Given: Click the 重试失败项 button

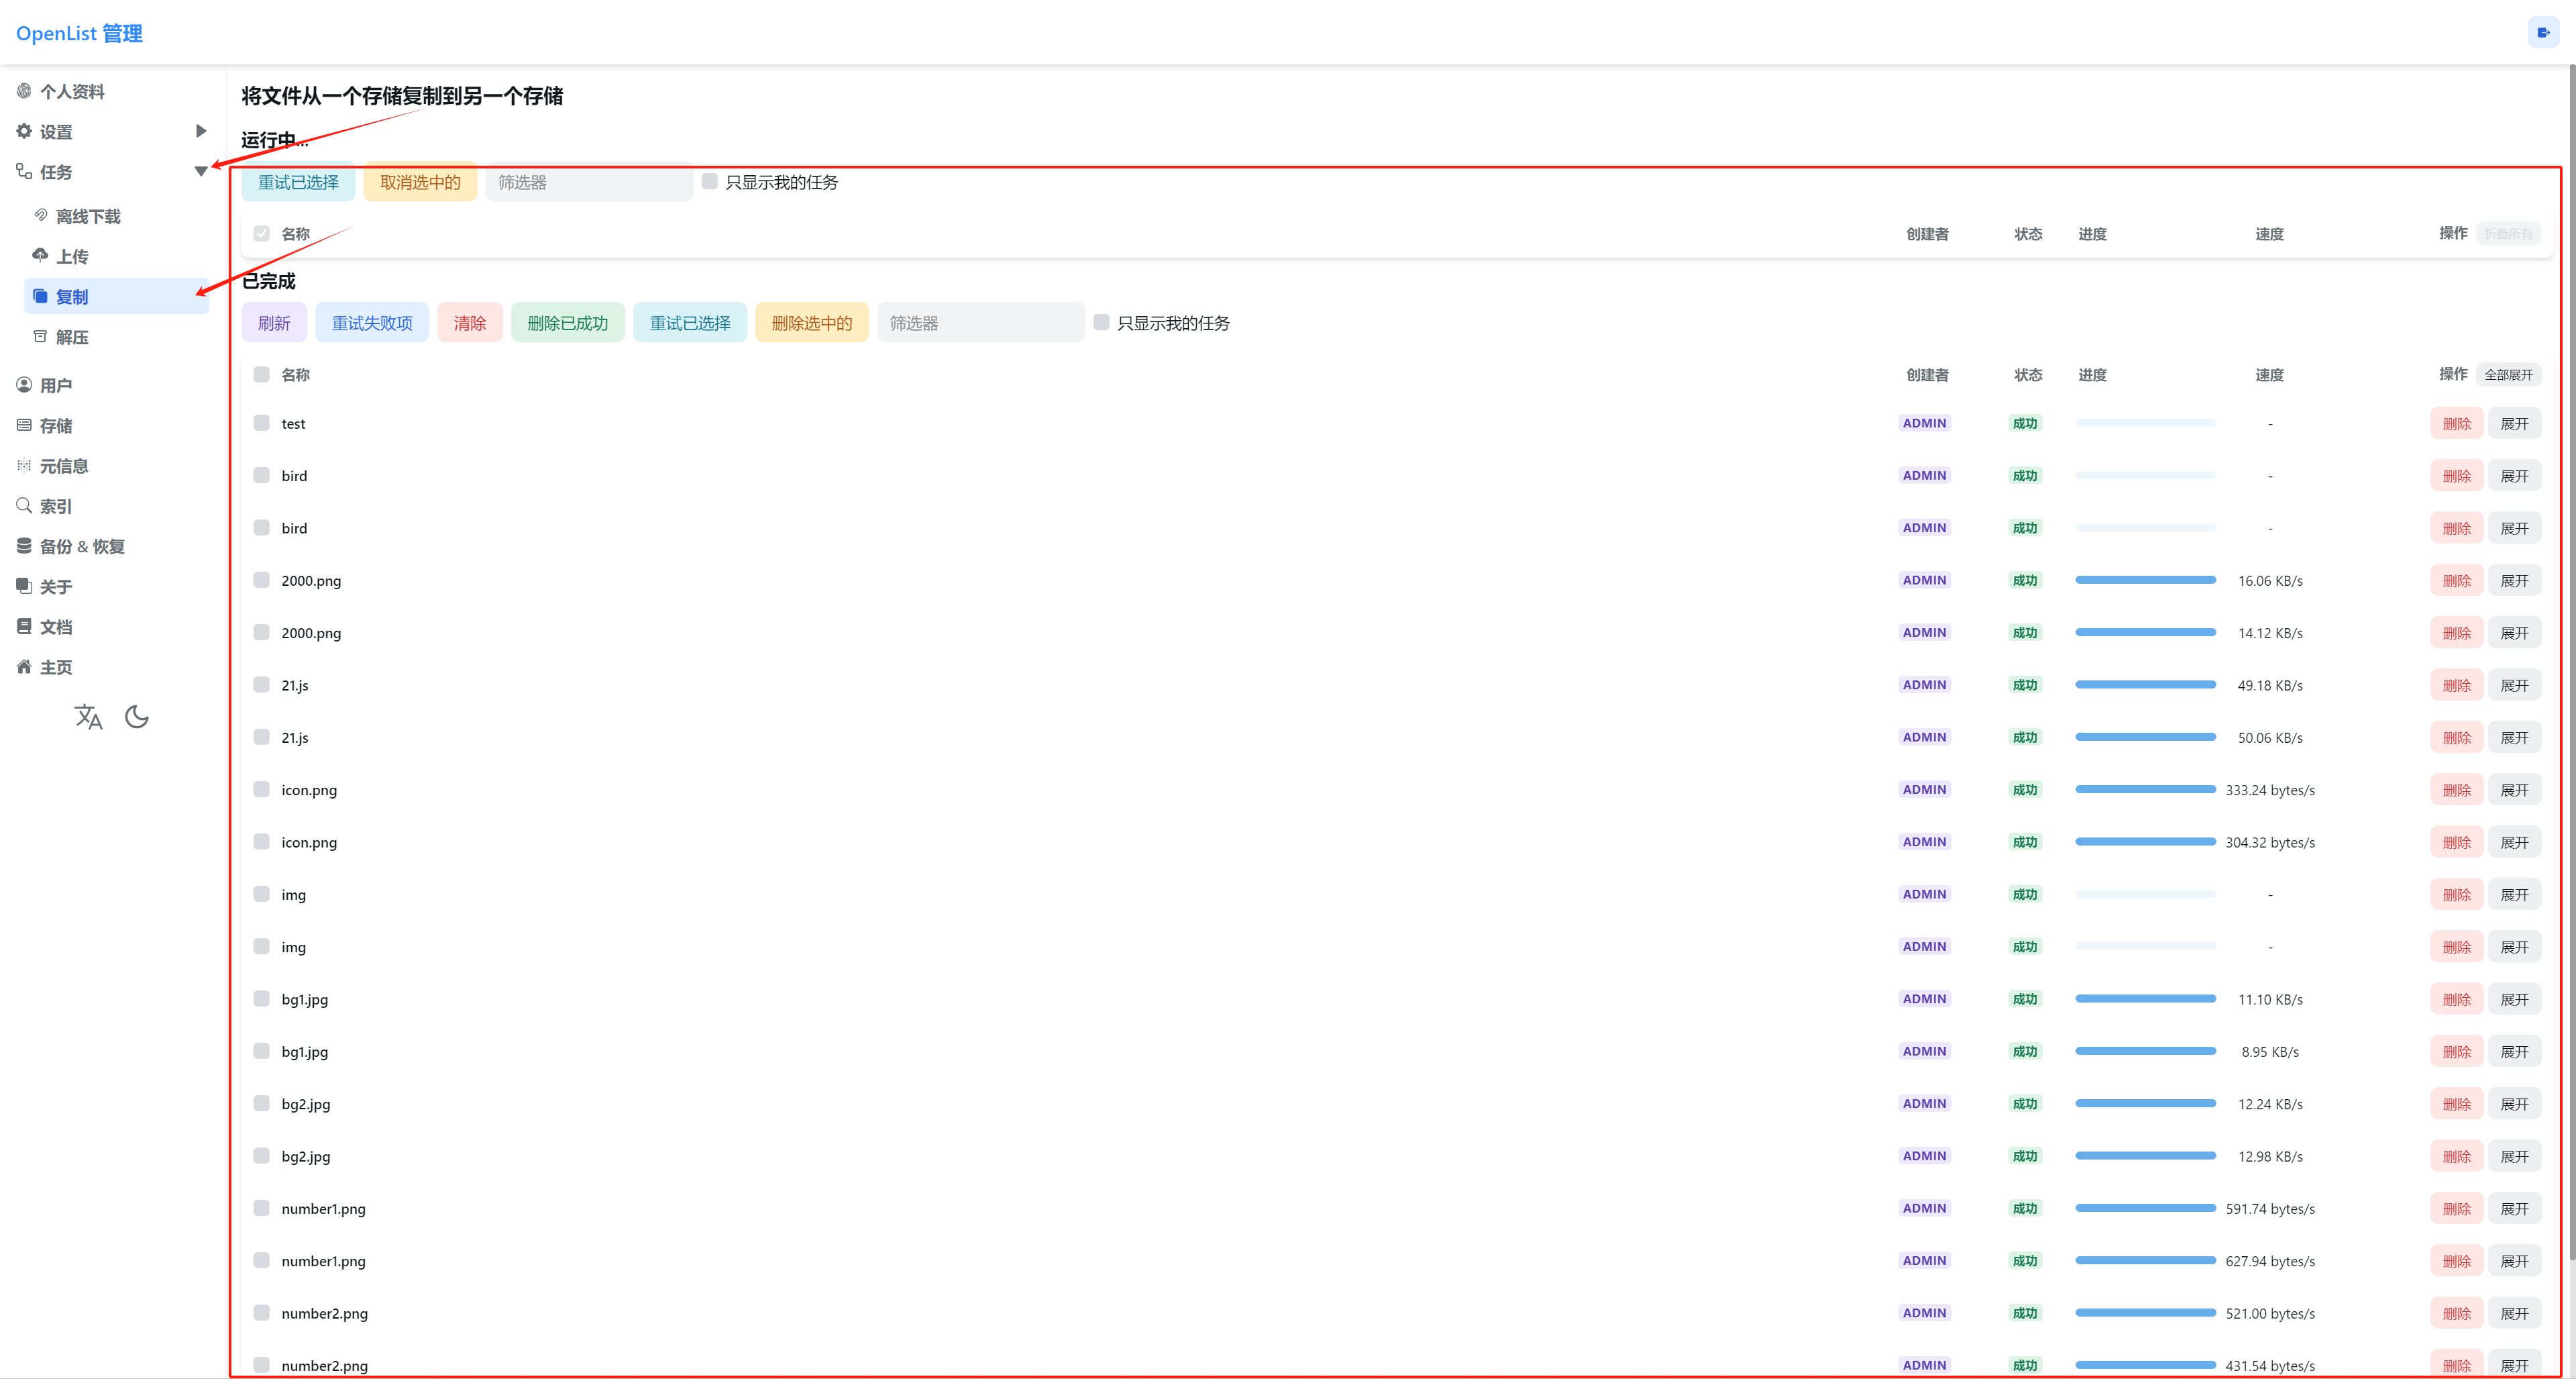Looking at the screenshot, I should tap(372, 323).
